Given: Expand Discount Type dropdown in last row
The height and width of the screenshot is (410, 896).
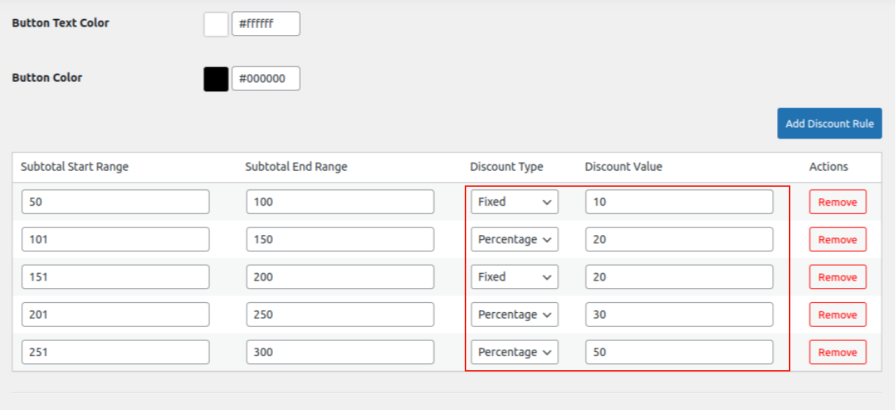Looking at the screenshot, I should pos(514,352).
